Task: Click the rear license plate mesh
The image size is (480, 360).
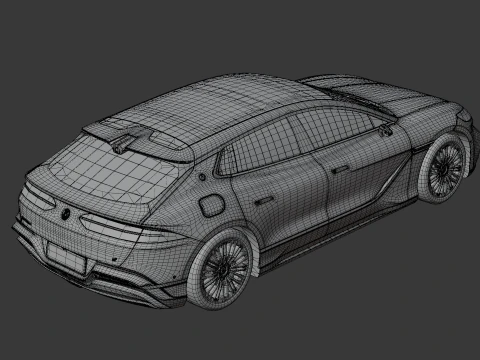Action: coord(67,258)
